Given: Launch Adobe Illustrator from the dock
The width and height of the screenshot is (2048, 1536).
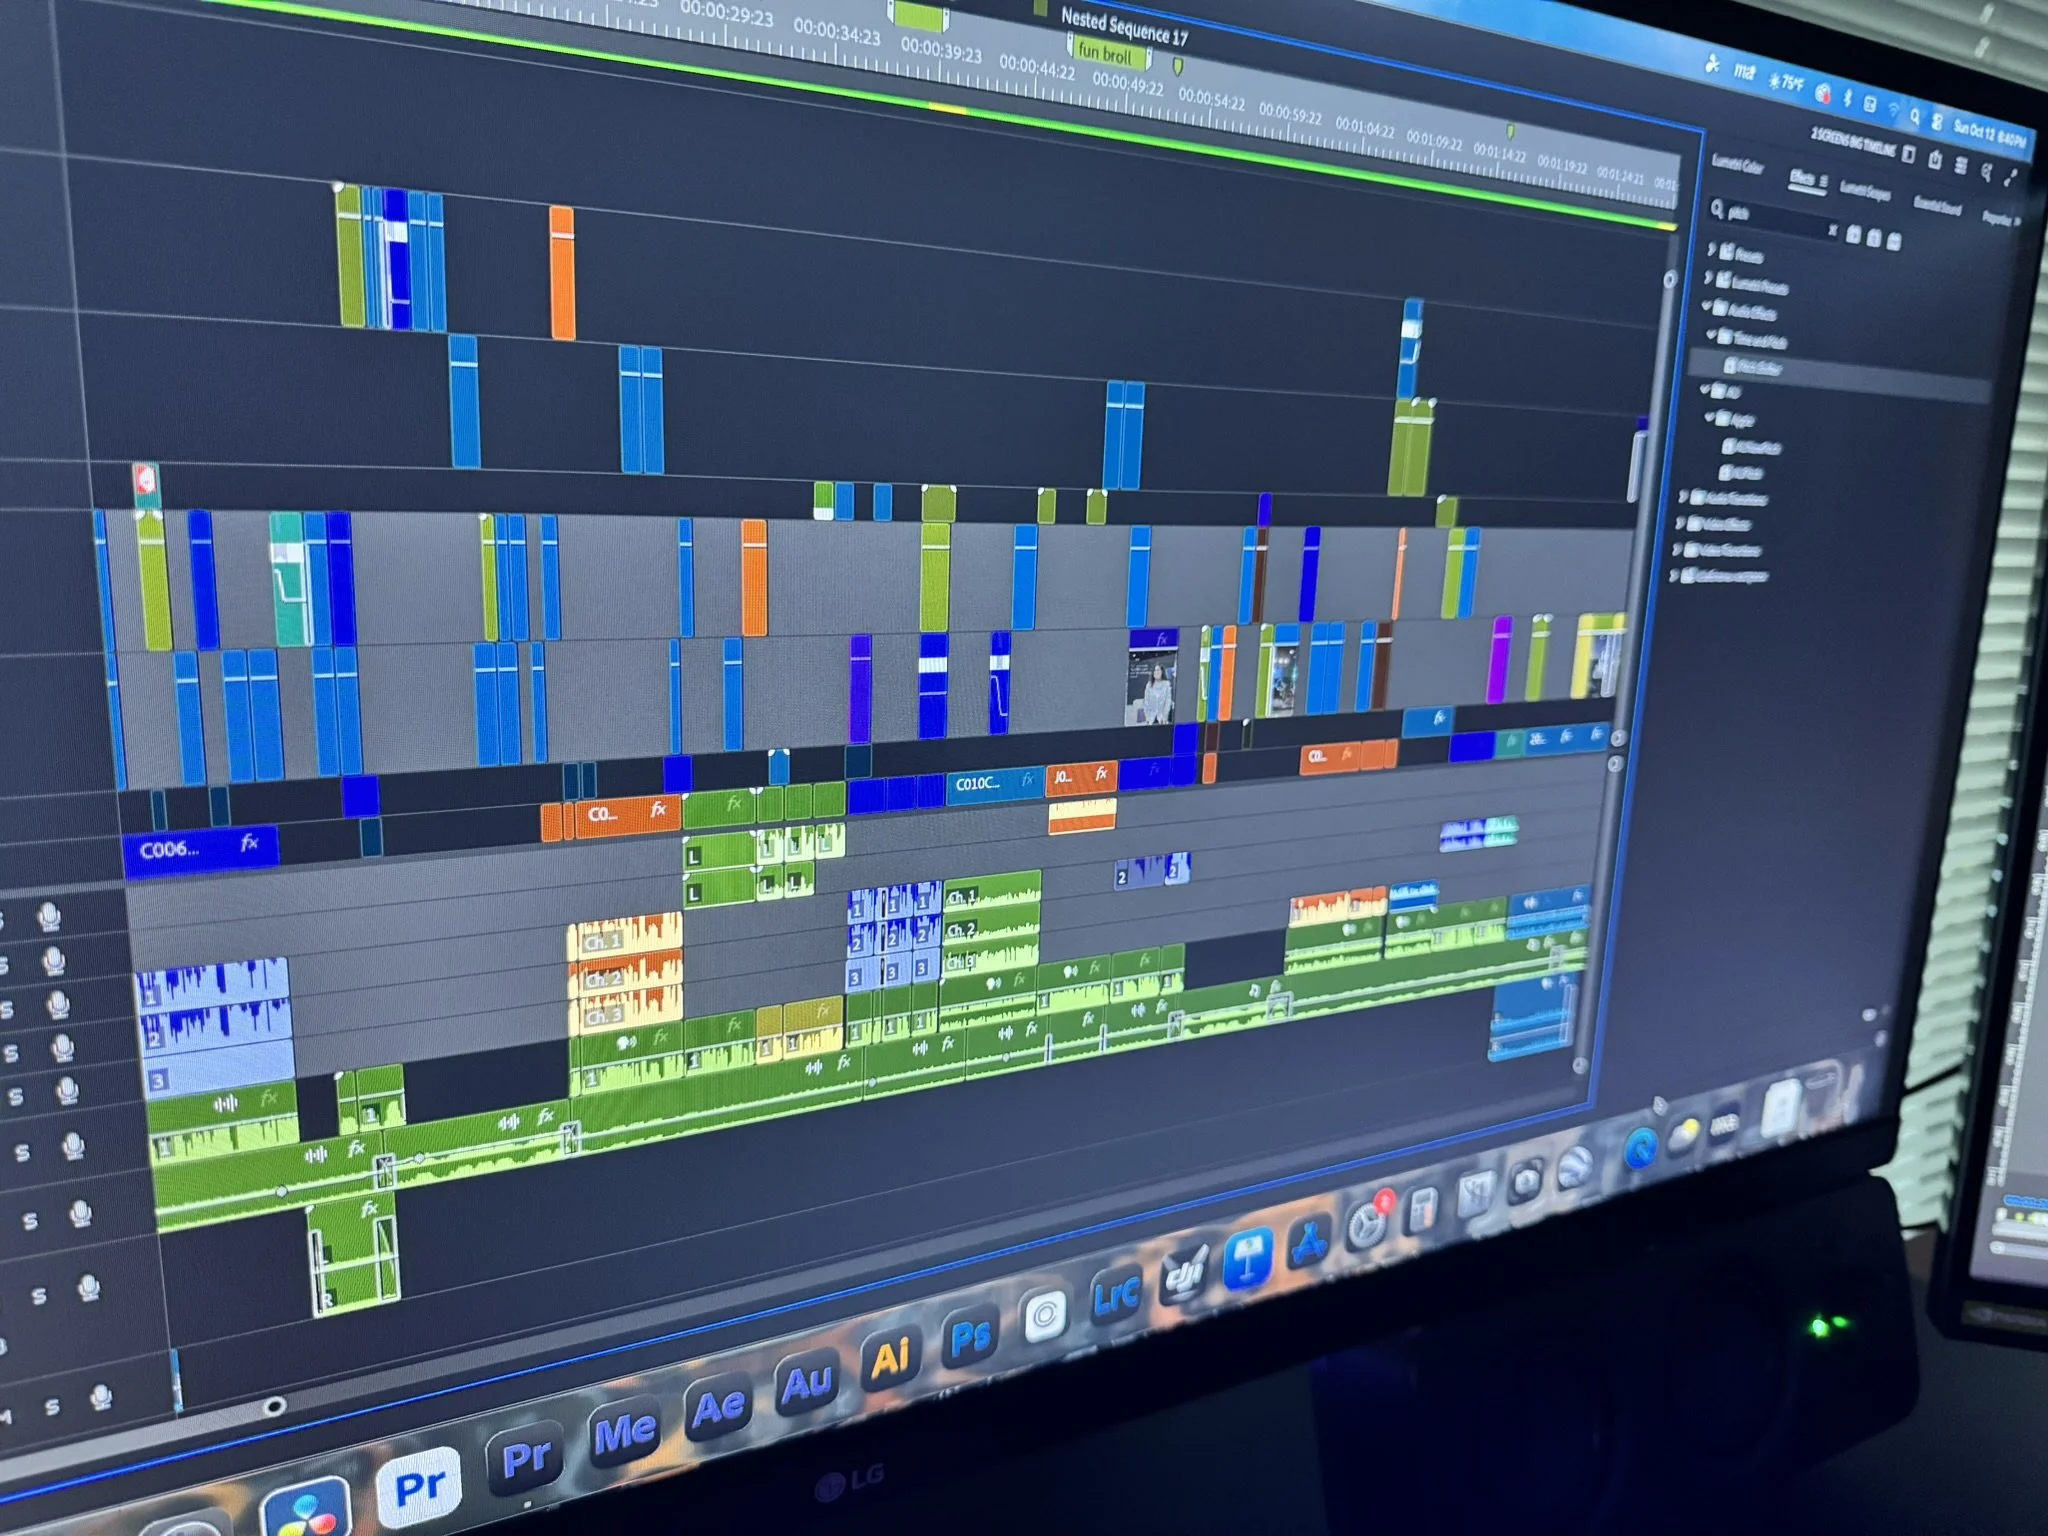Looking at the screenshot, I should pos(890,1358).
